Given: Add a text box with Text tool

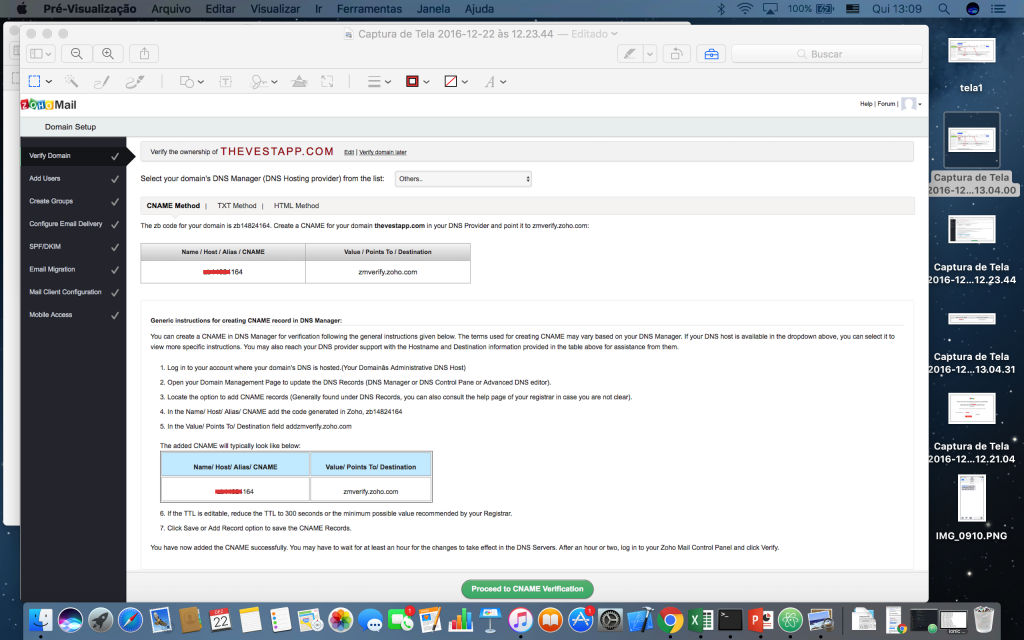Looking at the screenshot, I should click(x=225, y=82).
